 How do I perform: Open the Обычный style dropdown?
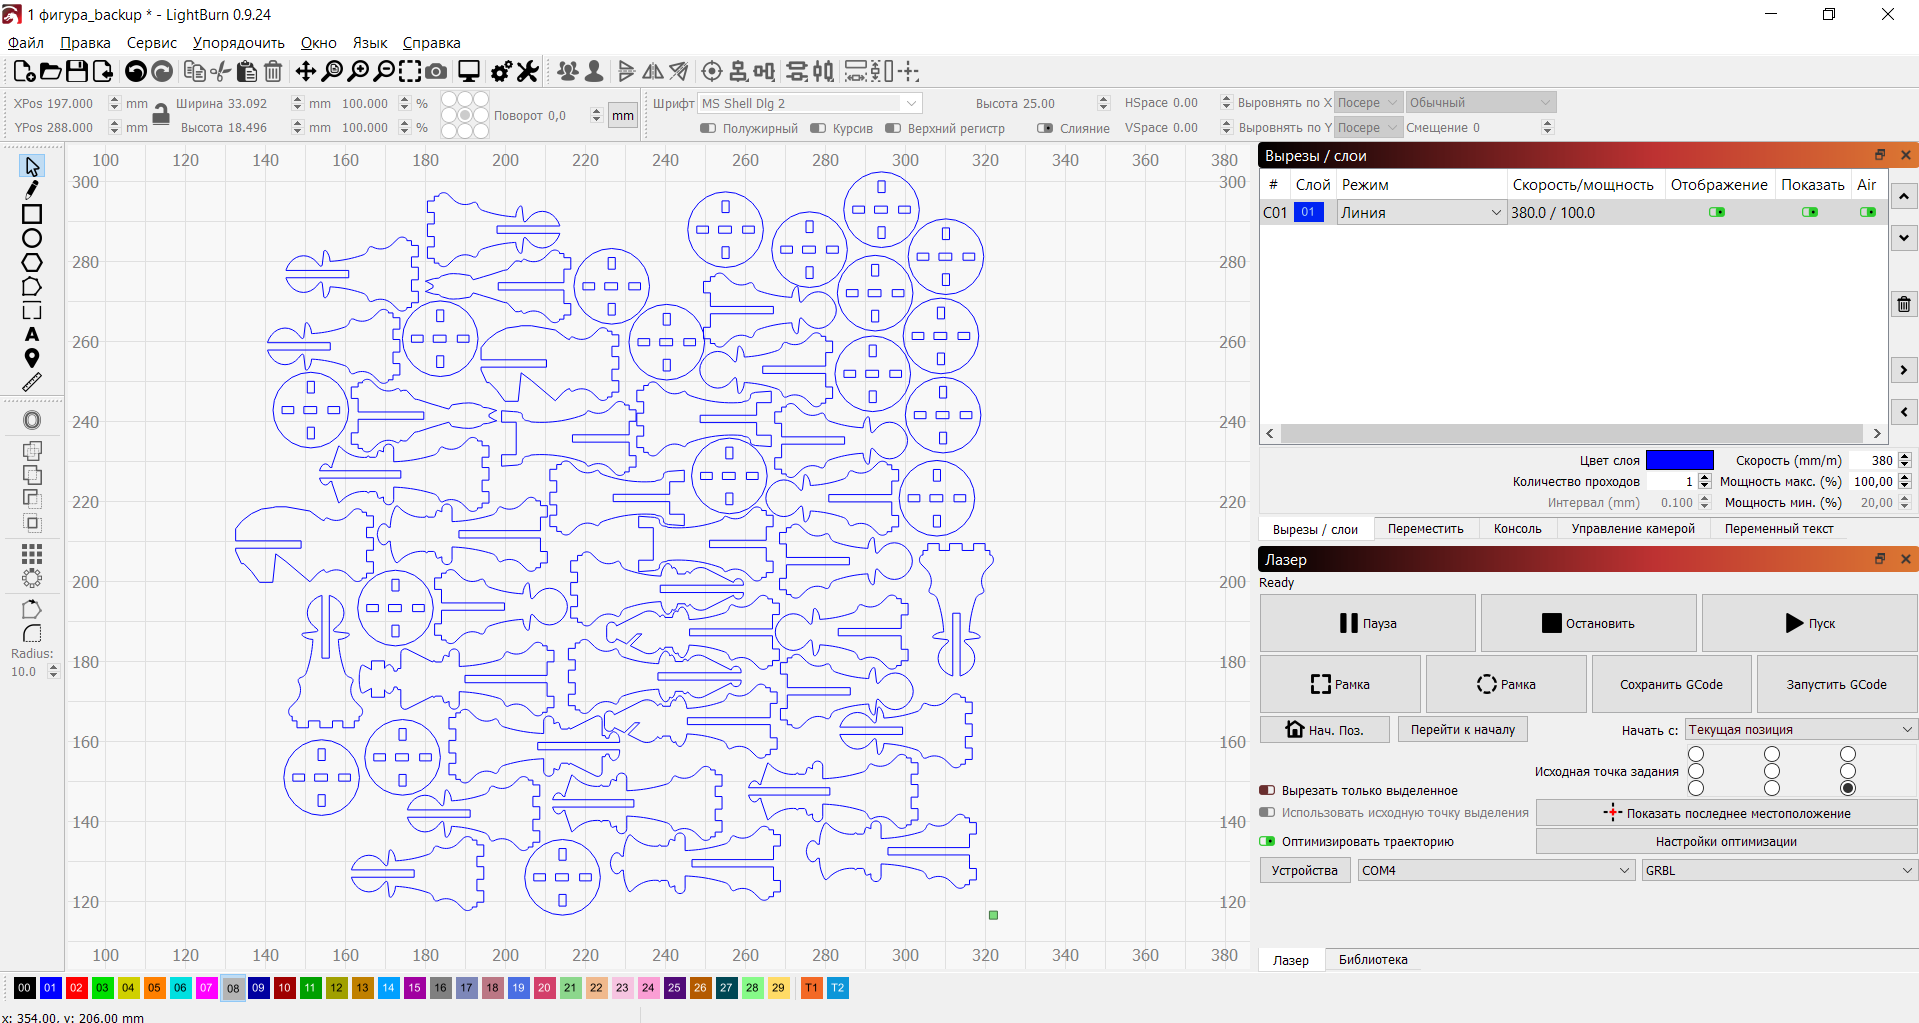1481,103
